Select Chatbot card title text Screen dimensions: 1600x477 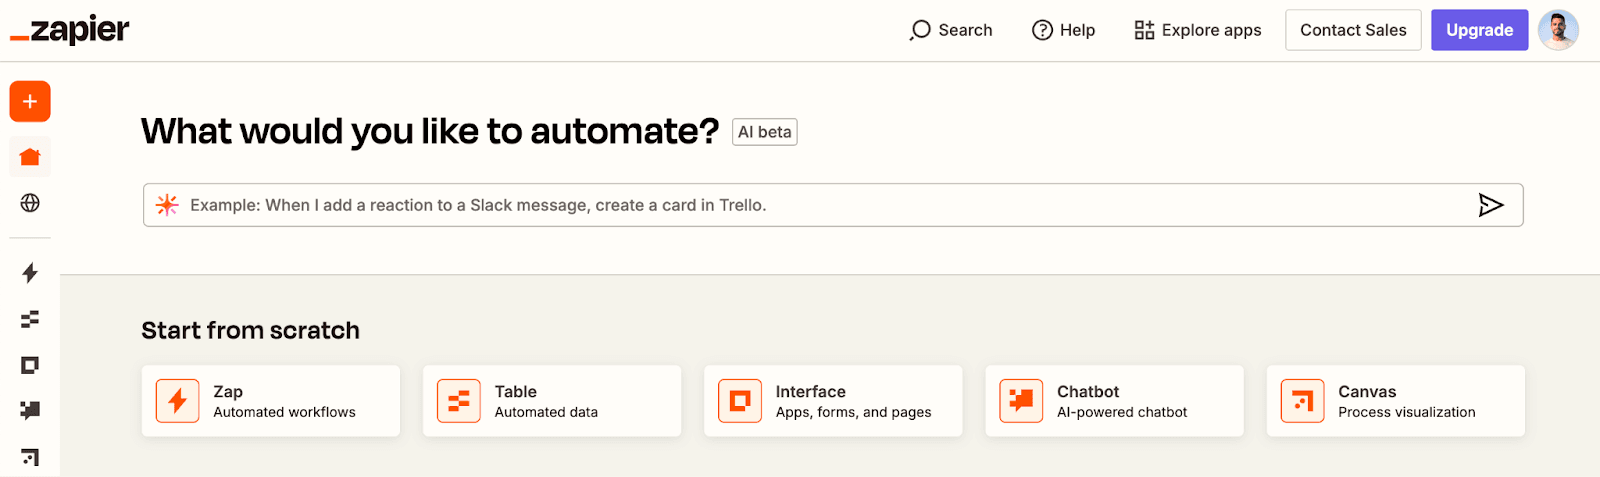1088,392
